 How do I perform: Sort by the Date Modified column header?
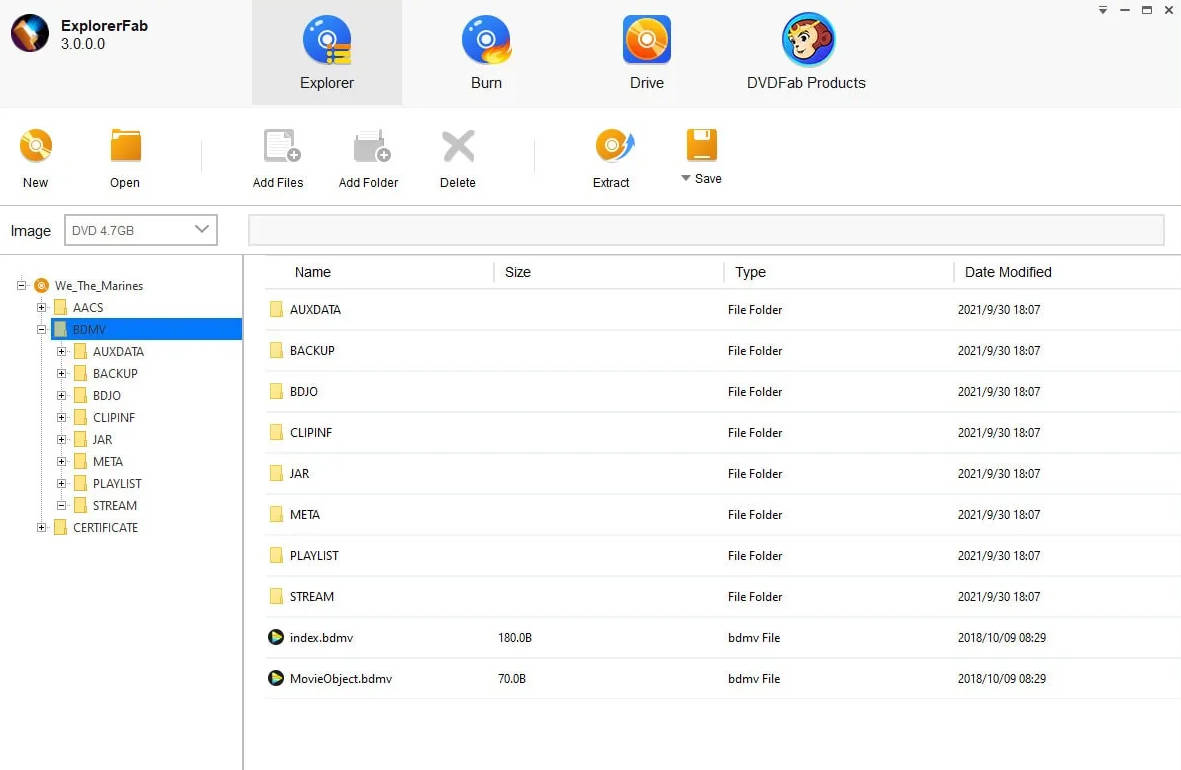(x=1007, y=272)
